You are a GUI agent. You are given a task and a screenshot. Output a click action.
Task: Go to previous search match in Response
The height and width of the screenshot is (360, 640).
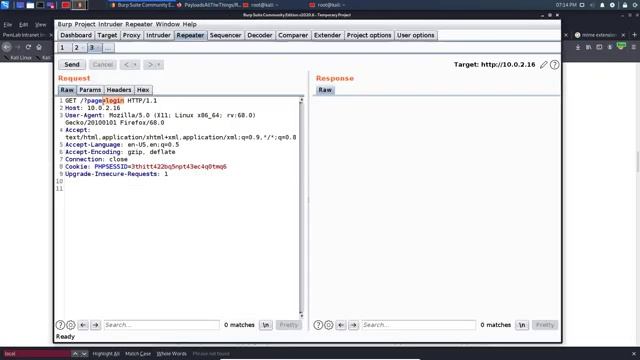(x=341, y=325)
